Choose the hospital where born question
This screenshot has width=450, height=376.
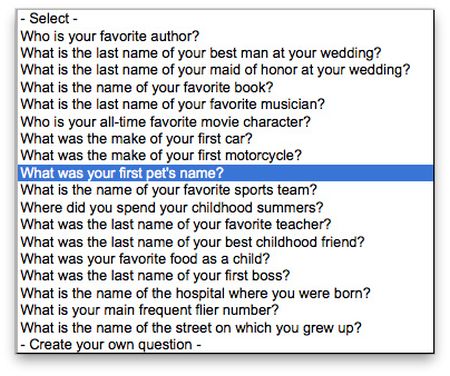click(225, 293)
